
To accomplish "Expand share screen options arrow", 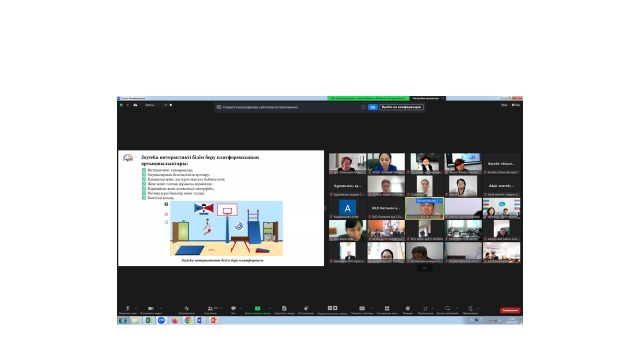I will coord(270,309).
